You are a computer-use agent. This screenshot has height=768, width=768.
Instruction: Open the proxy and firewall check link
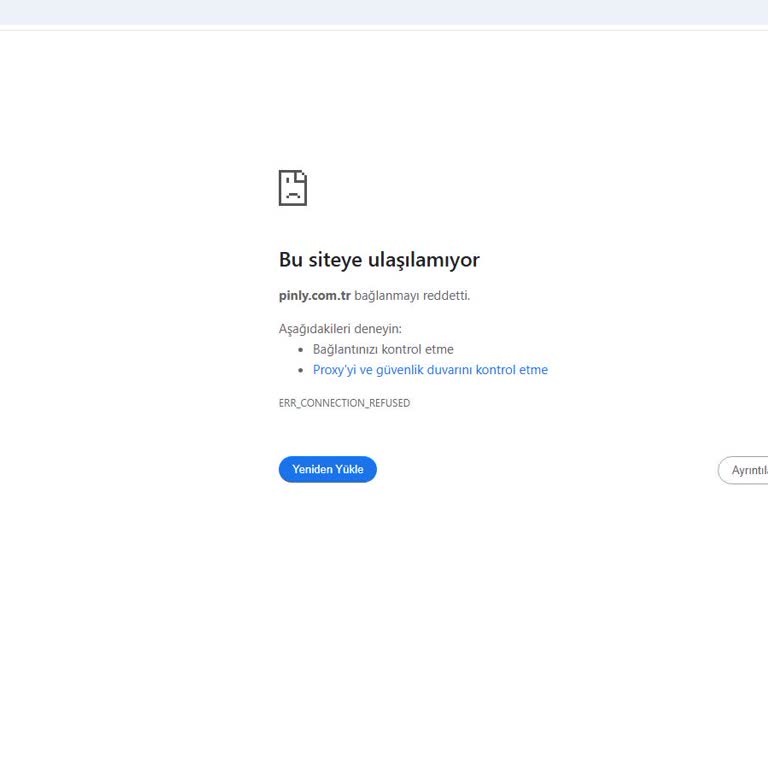(x=430, y=370)
